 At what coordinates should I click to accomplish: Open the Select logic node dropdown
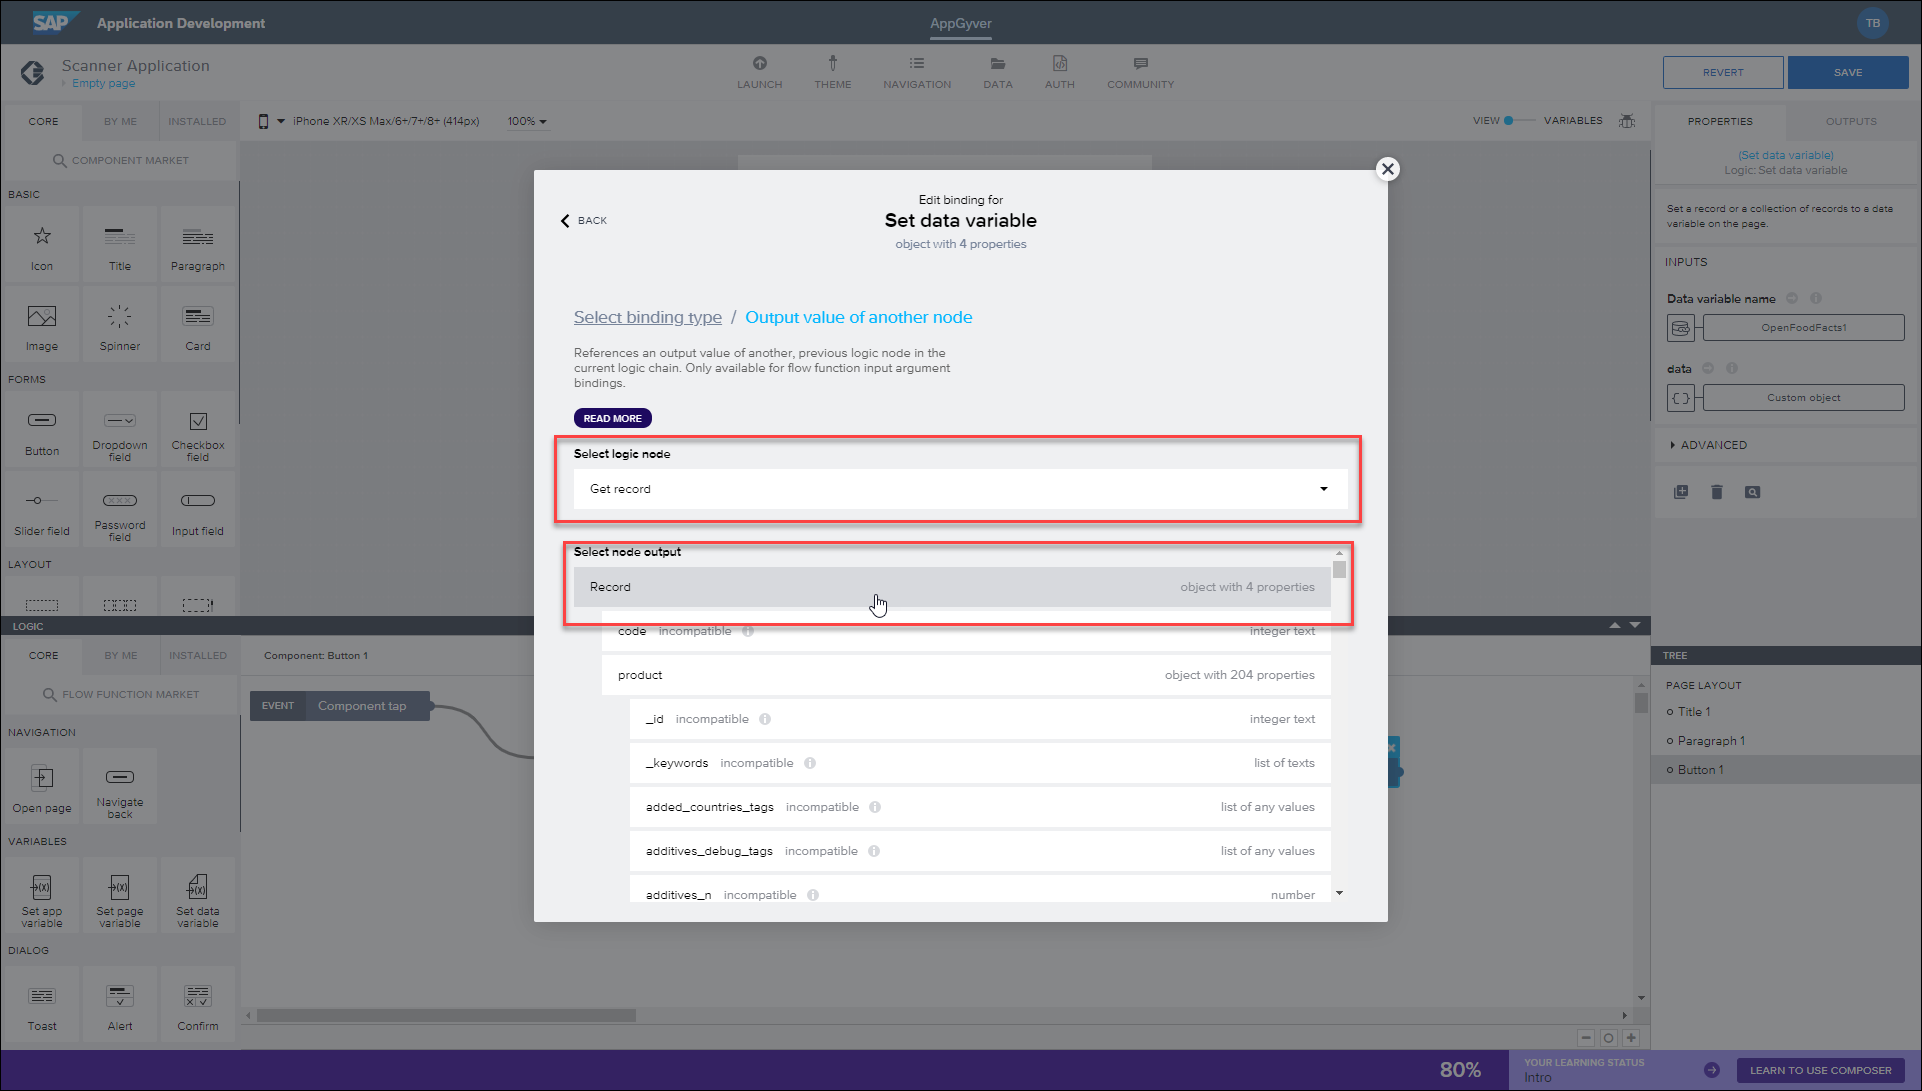click(961, 489)
